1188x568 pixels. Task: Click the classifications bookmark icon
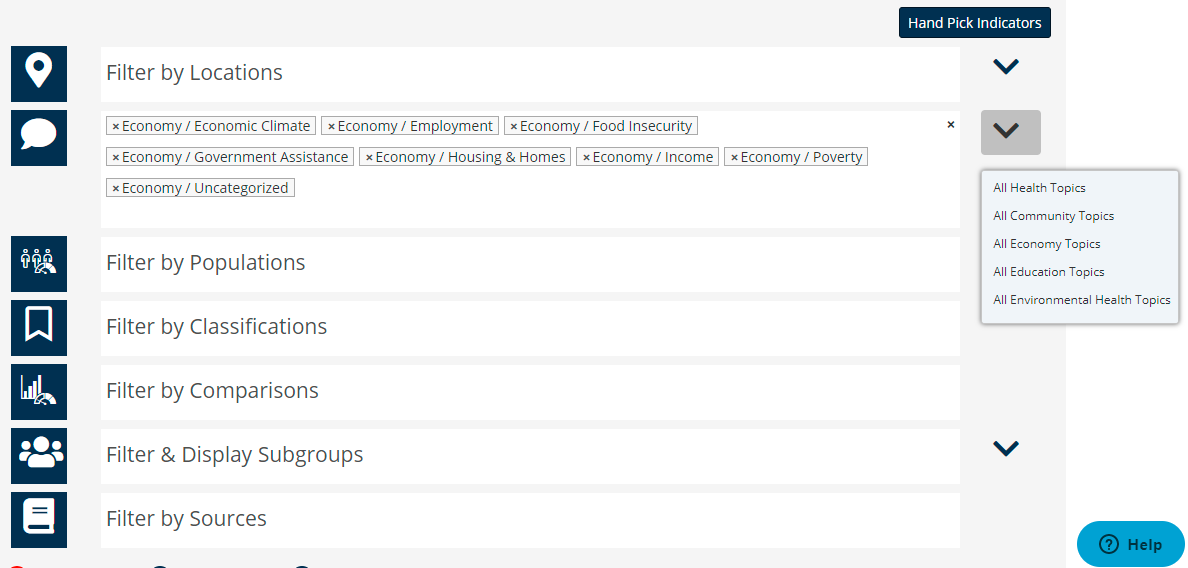pyautogui.click(x=39, y=328)
